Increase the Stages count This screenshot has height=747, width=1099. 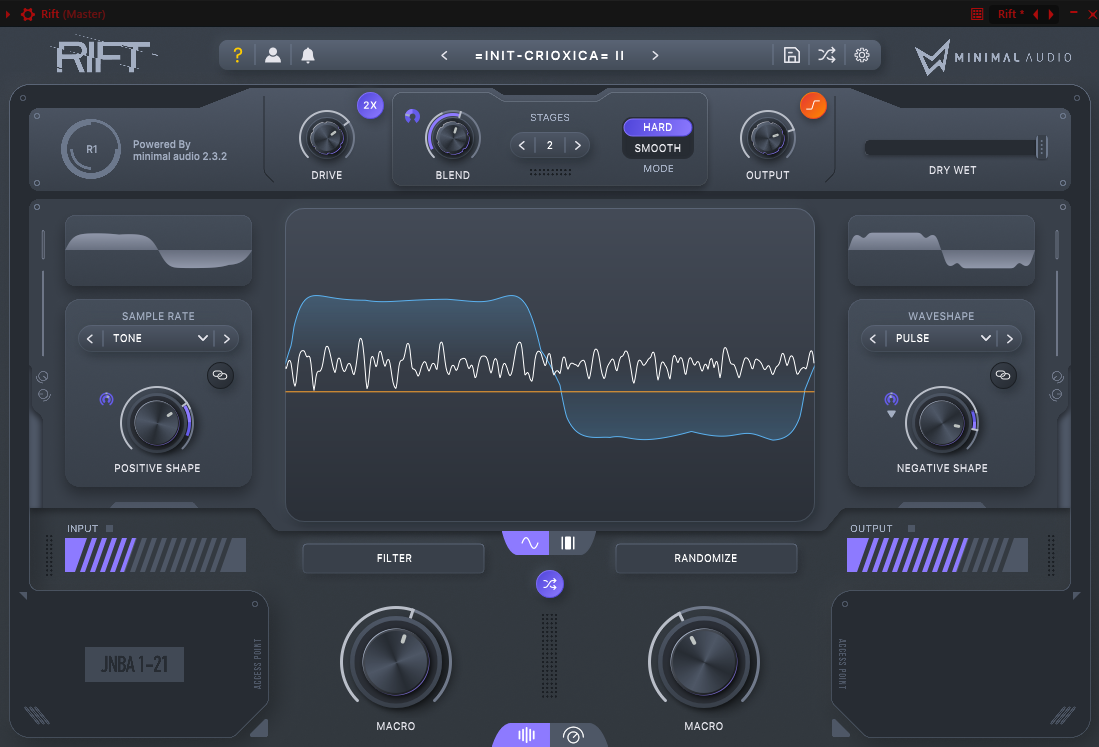pyautogui.click(x=578, y=146)
